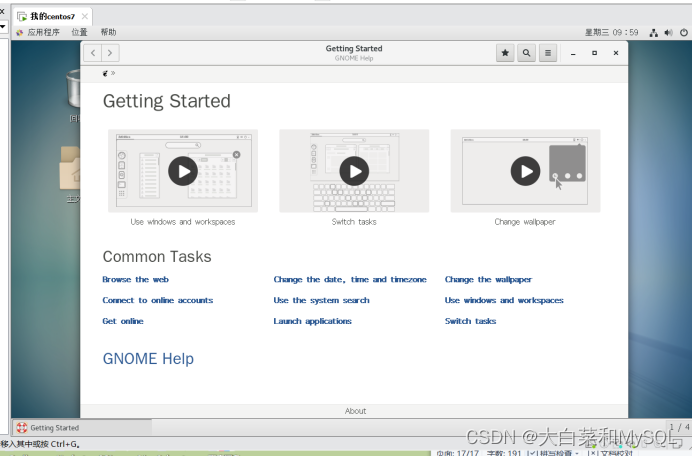This screenshot has height=457, width=692.
Task: Minimize the Getting Started window
Action: 573,53
